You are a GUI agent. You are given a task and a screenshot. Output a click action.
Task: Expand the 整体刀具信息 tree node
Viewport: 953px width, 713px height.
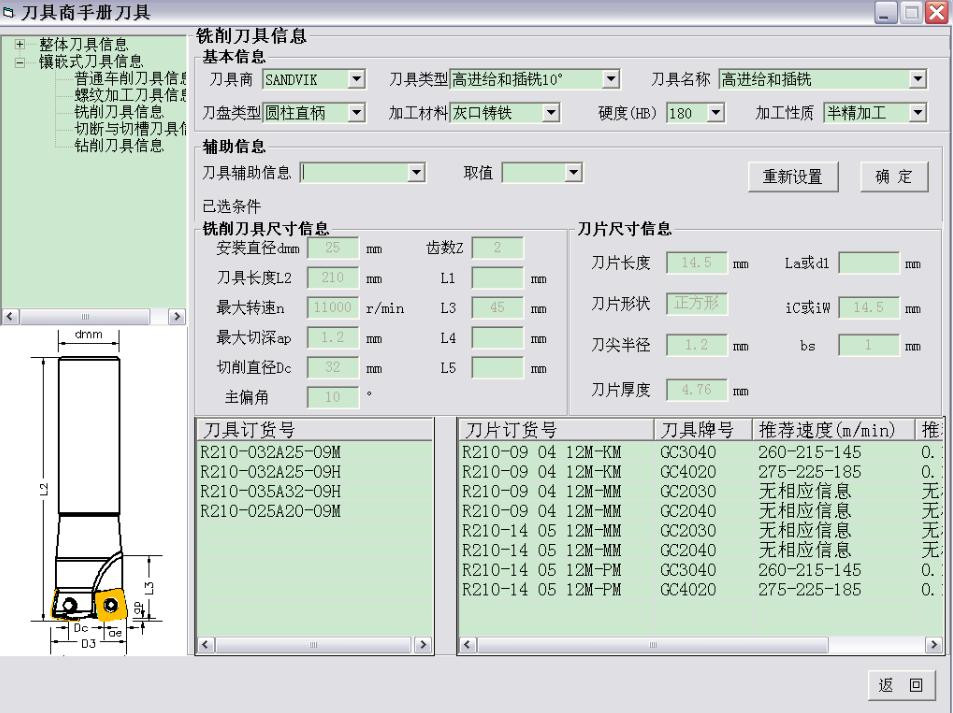pos(20,45)
